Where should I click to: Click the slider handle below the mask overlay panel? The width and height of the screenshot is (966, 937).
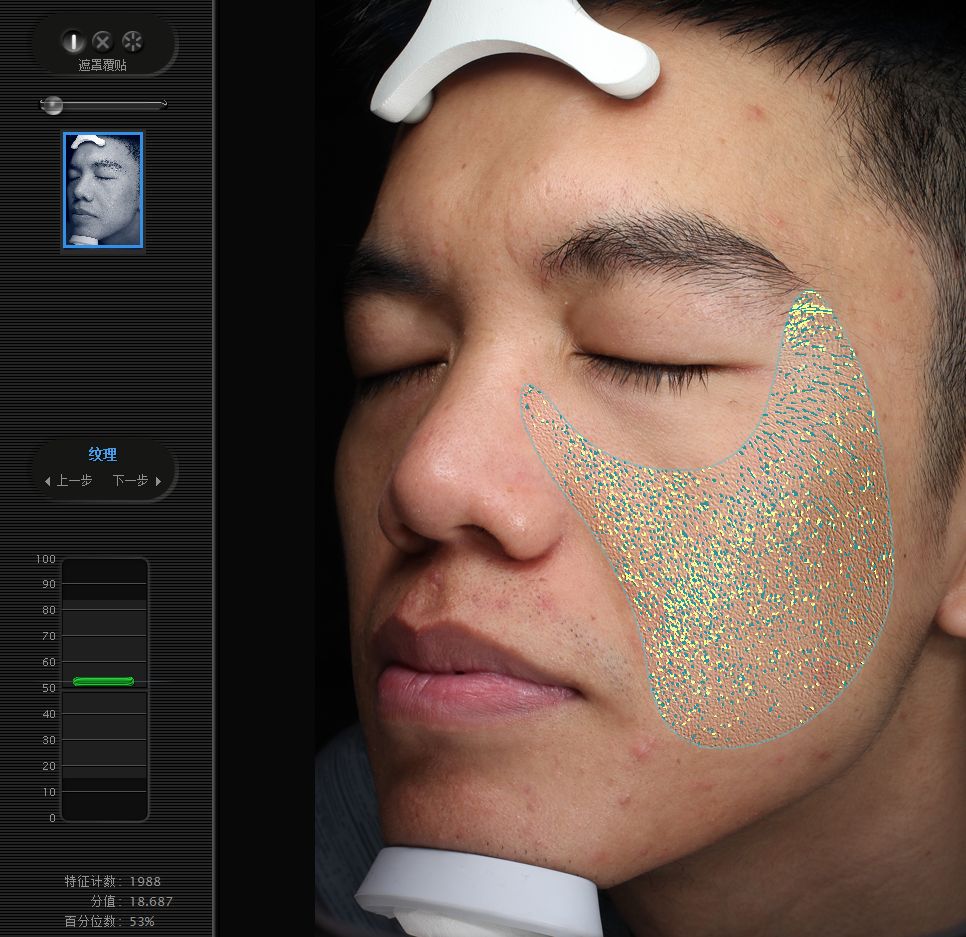click(x=52, y=104)
